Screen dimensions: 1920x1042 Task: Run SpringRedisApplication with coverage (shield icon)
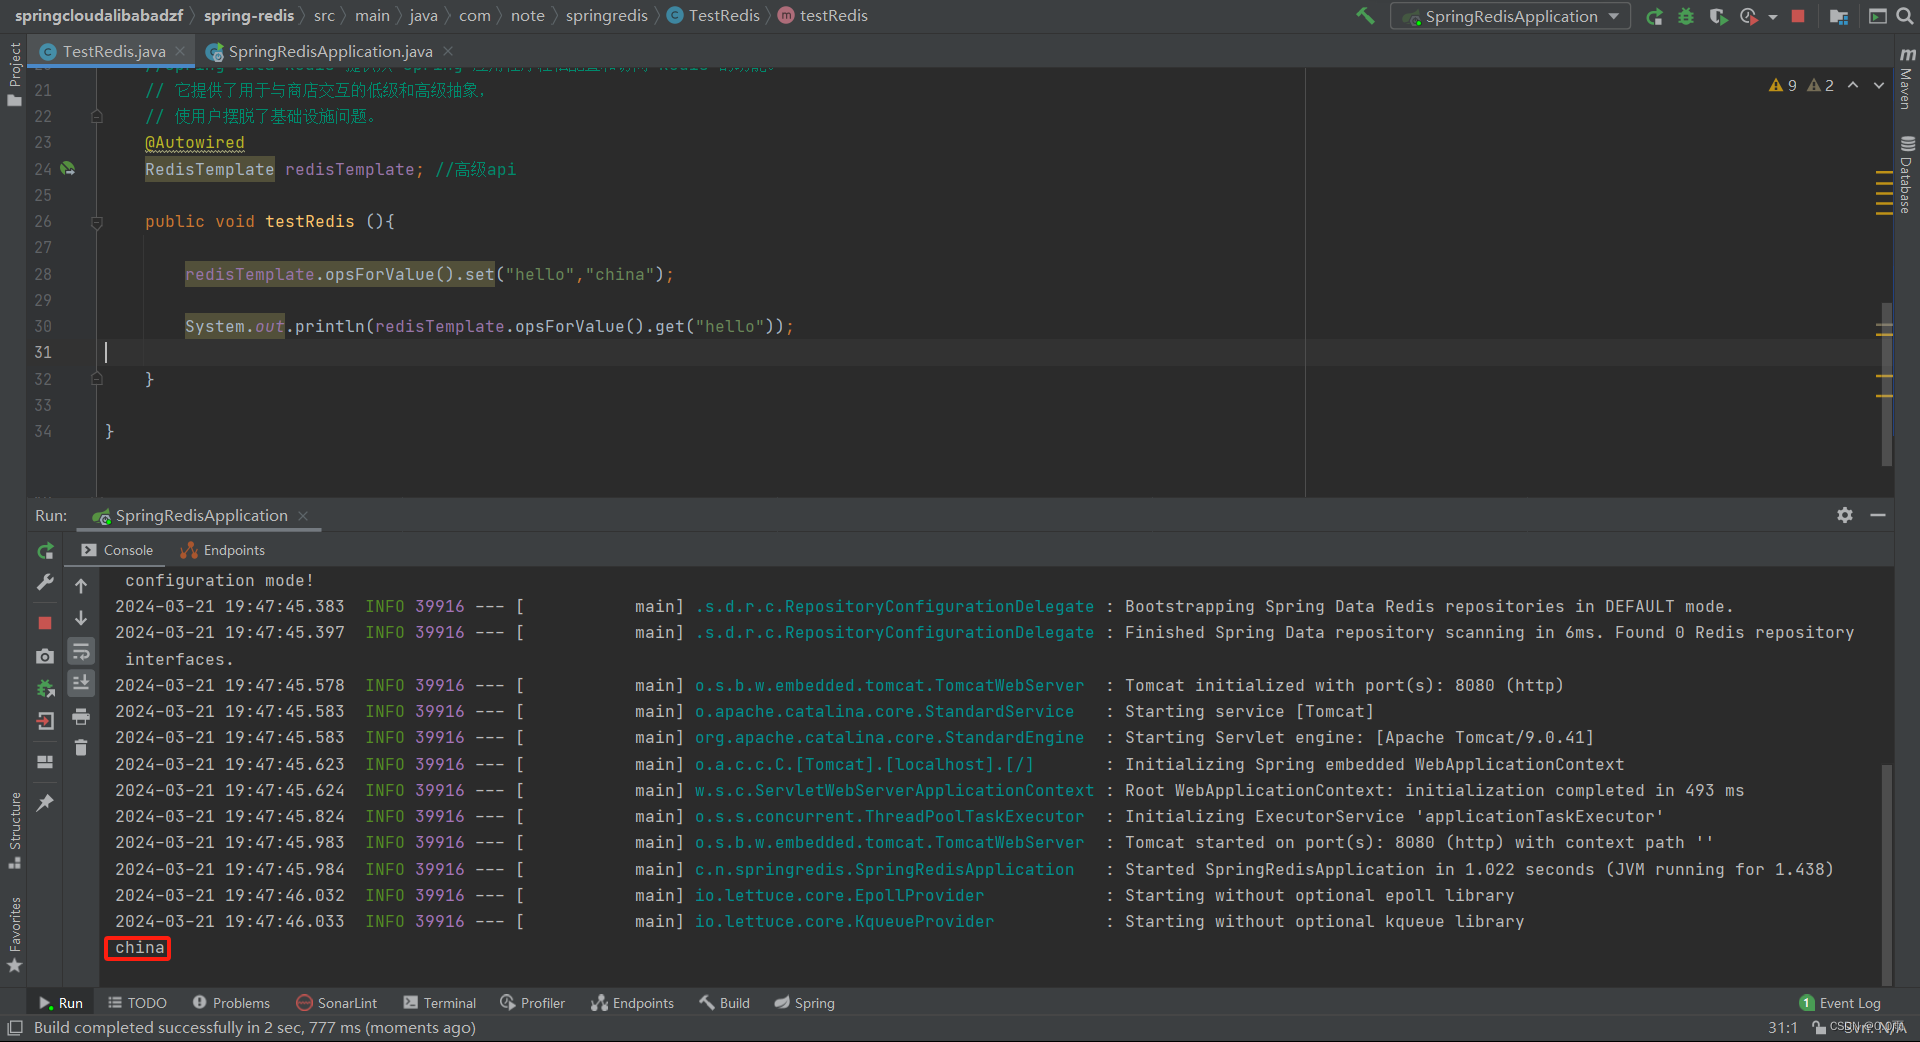[x=1717, y=16]
